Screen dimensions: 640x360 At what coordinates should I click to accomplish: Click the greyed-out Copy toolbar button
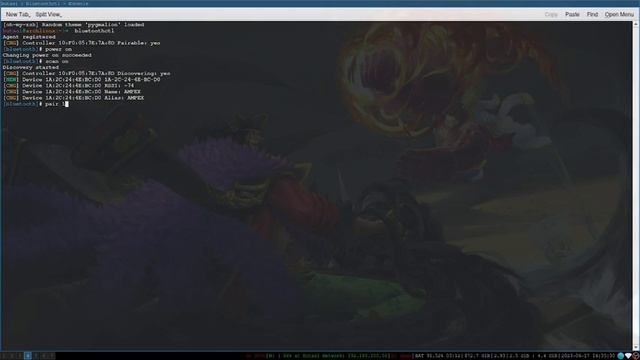click(551, 14)
